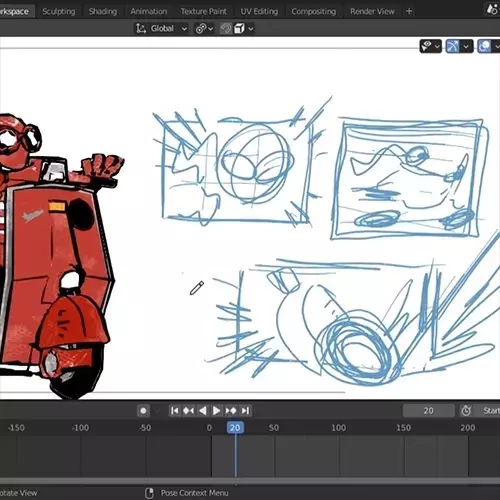This screenshot has width=500, height=500.
Task: Open transform orientation Global dropdown
Action: pyautogui.click(x=161, y=29)
